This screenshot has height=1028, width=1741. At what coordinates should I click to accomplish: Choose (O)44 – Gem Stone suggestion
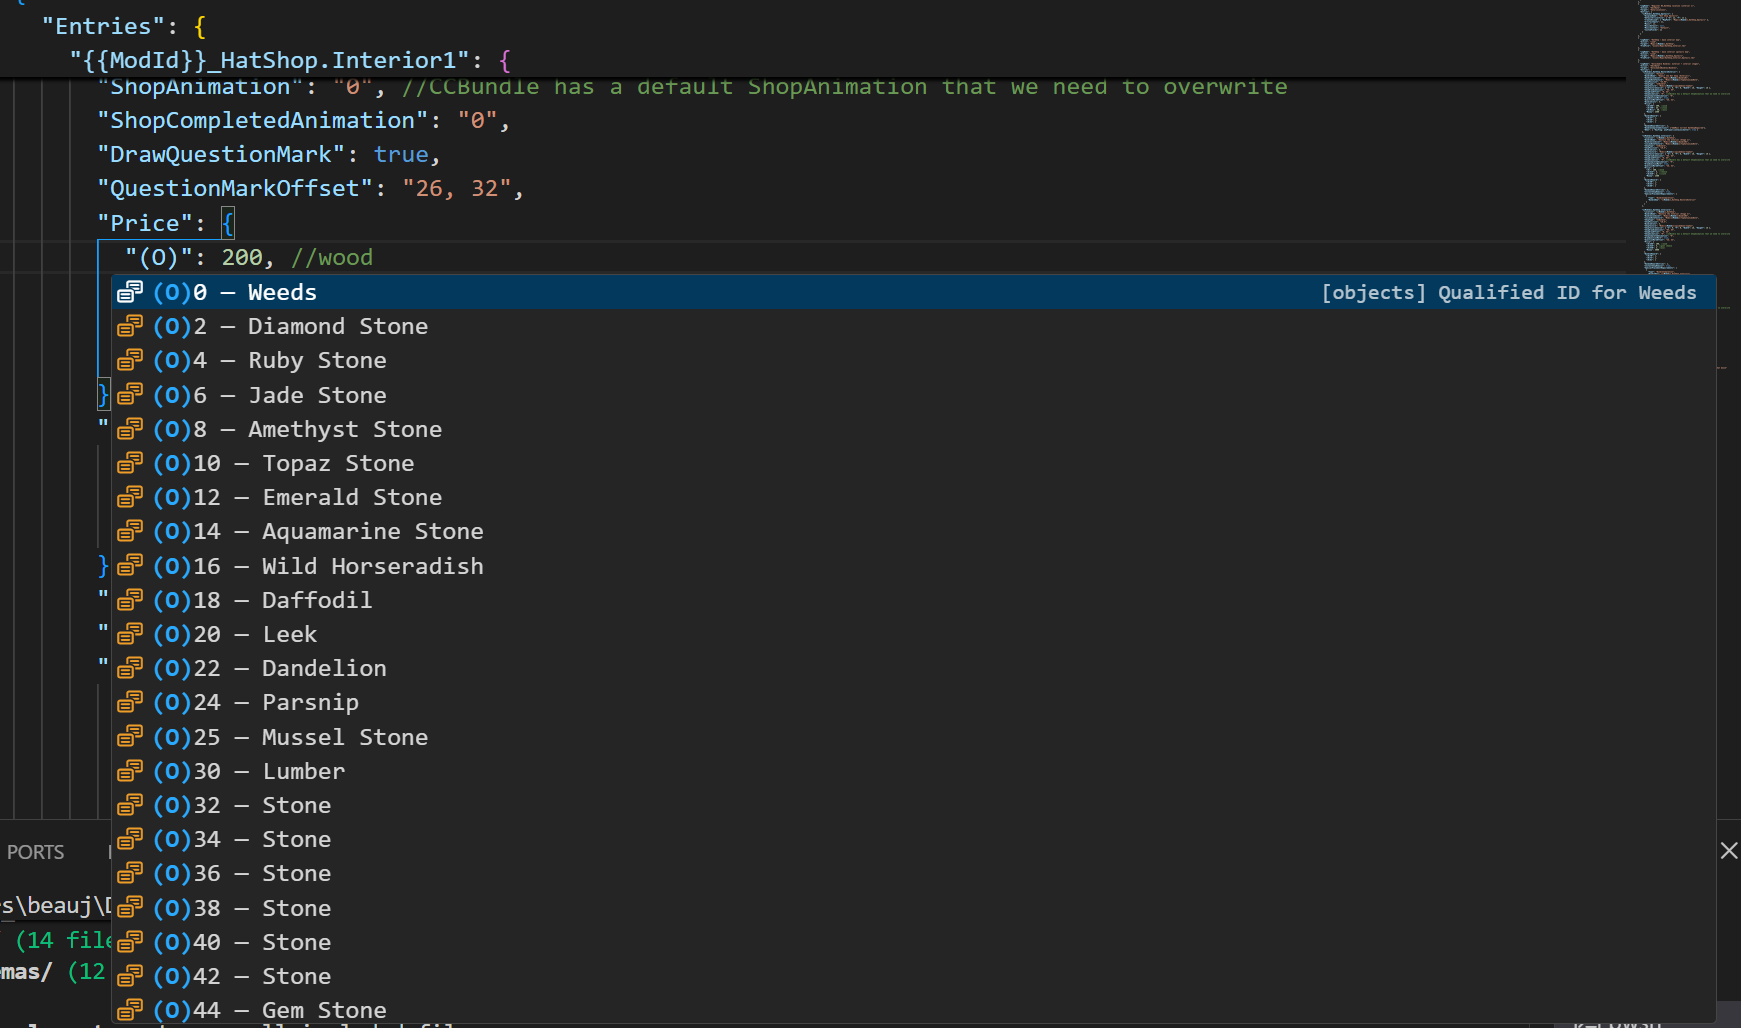click(913, 1010)
